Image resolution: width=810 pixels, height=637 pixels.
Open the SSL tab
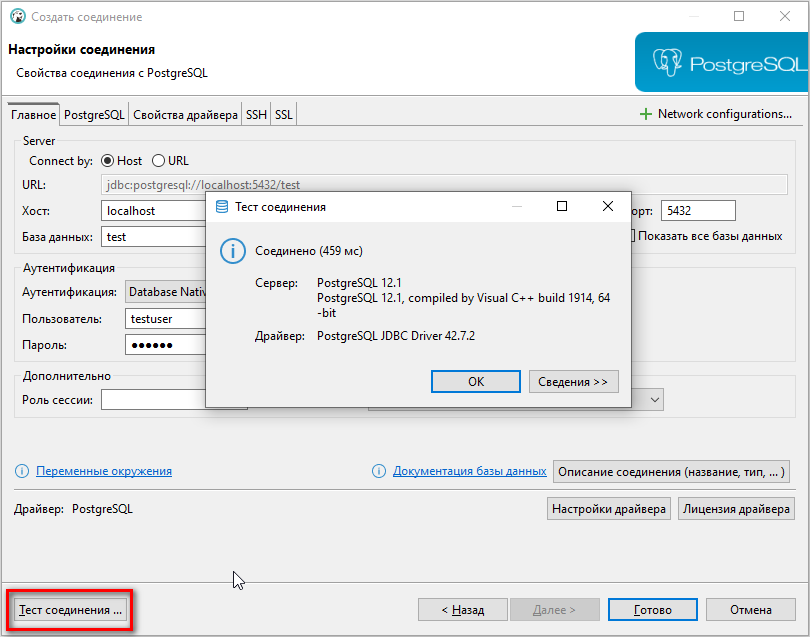click(x=284, y=115)
